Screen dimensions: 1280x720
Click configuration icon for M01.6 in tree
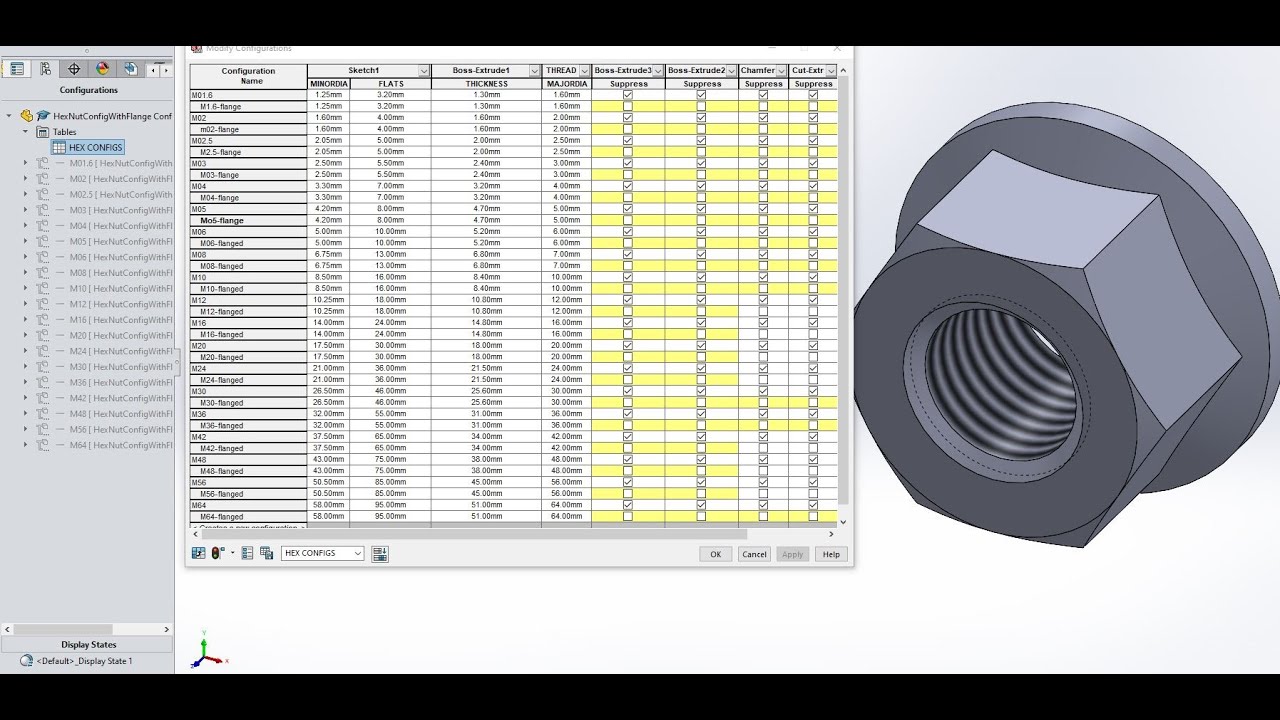(x=43, y=163)
